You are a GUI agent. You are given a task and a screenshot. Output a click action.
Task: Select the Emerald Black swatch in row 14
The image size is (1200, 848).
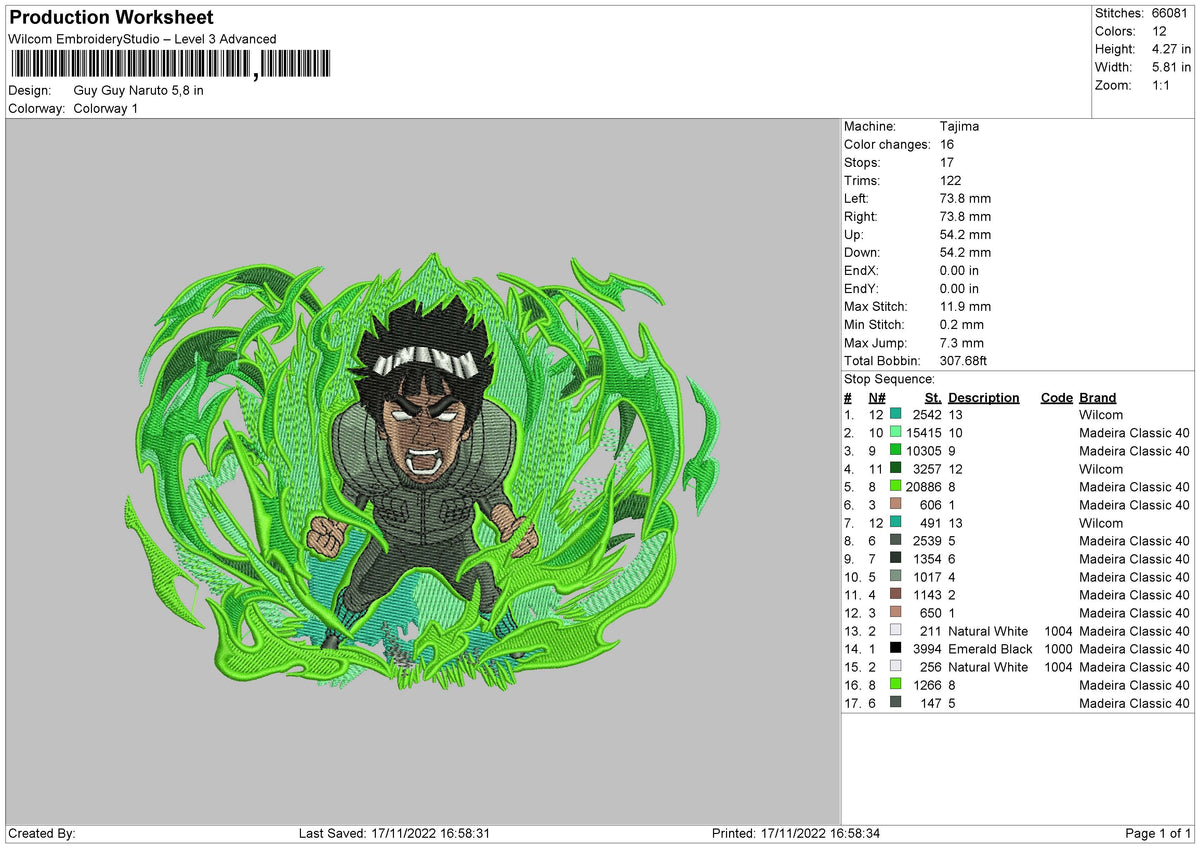pyautogui.click(x=895, y=649)
